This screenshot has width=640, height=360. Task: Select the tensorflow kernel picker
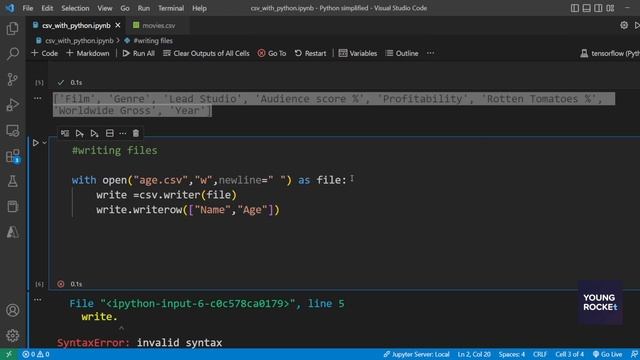pos(610,53)
